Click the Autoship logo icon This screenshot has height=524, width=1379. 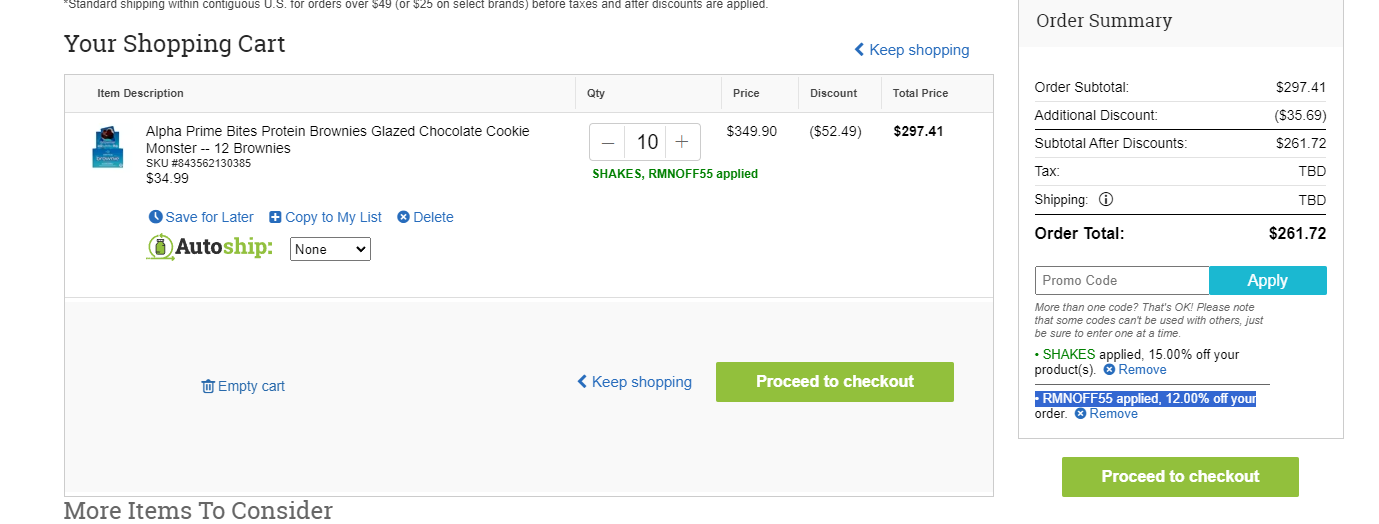coord(160,247)
